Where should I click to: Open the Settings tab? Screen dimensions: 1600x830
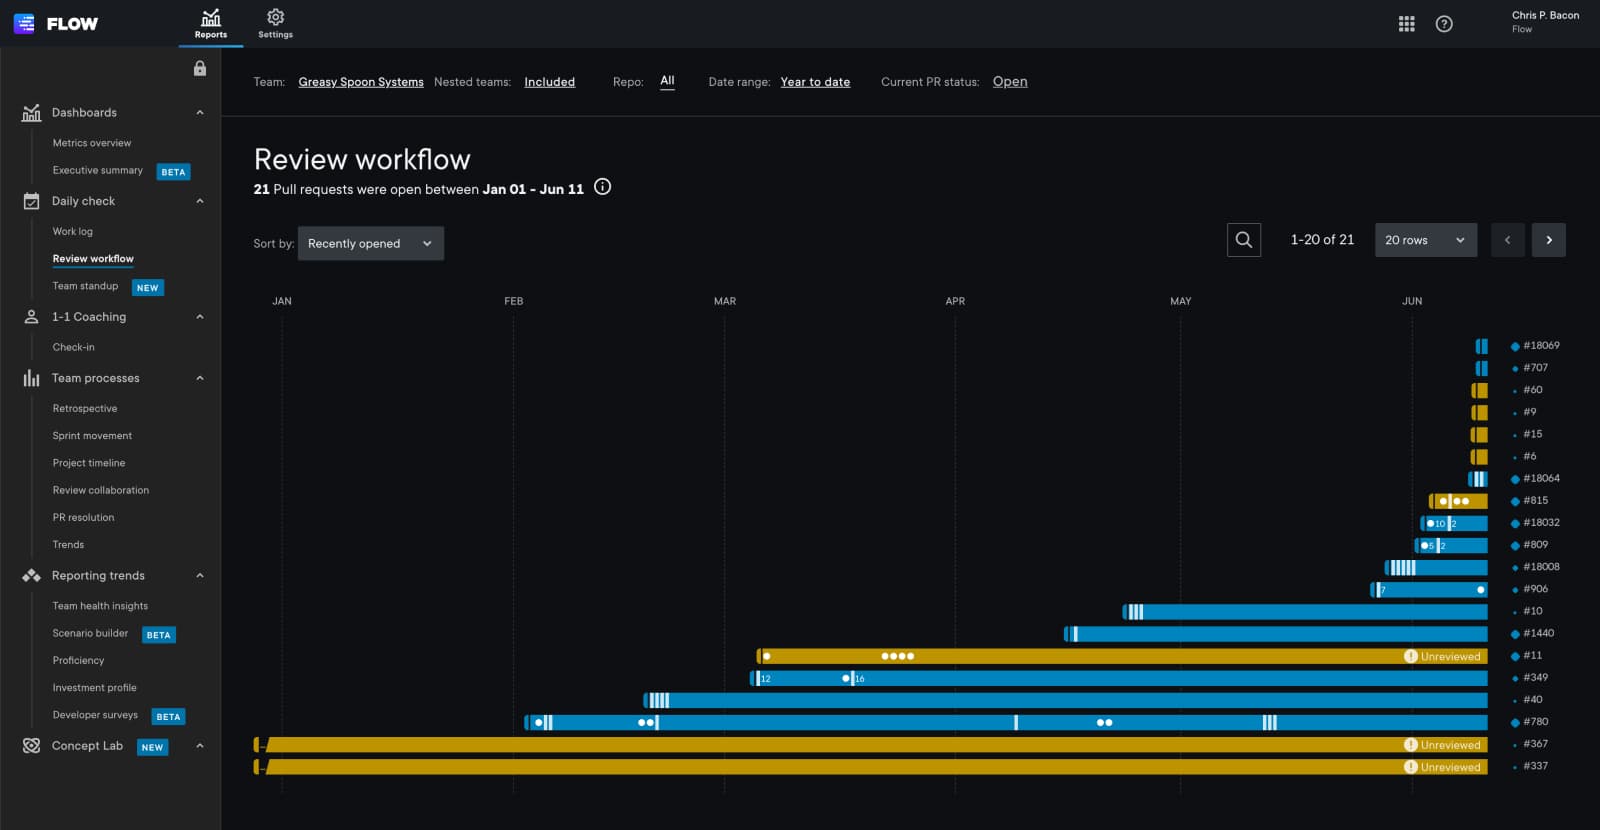(275, 23)
